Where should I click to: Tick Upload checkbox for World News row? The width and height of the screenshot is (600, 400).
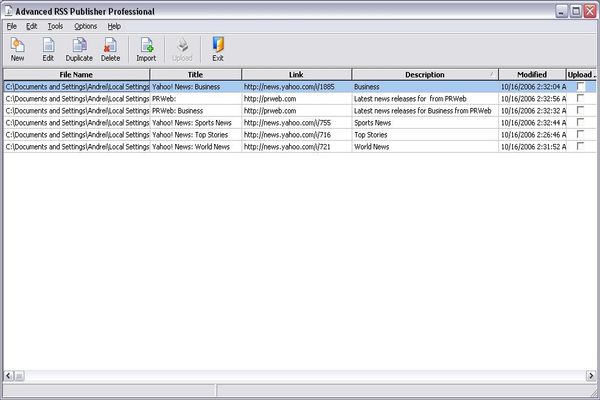[580, 146]
